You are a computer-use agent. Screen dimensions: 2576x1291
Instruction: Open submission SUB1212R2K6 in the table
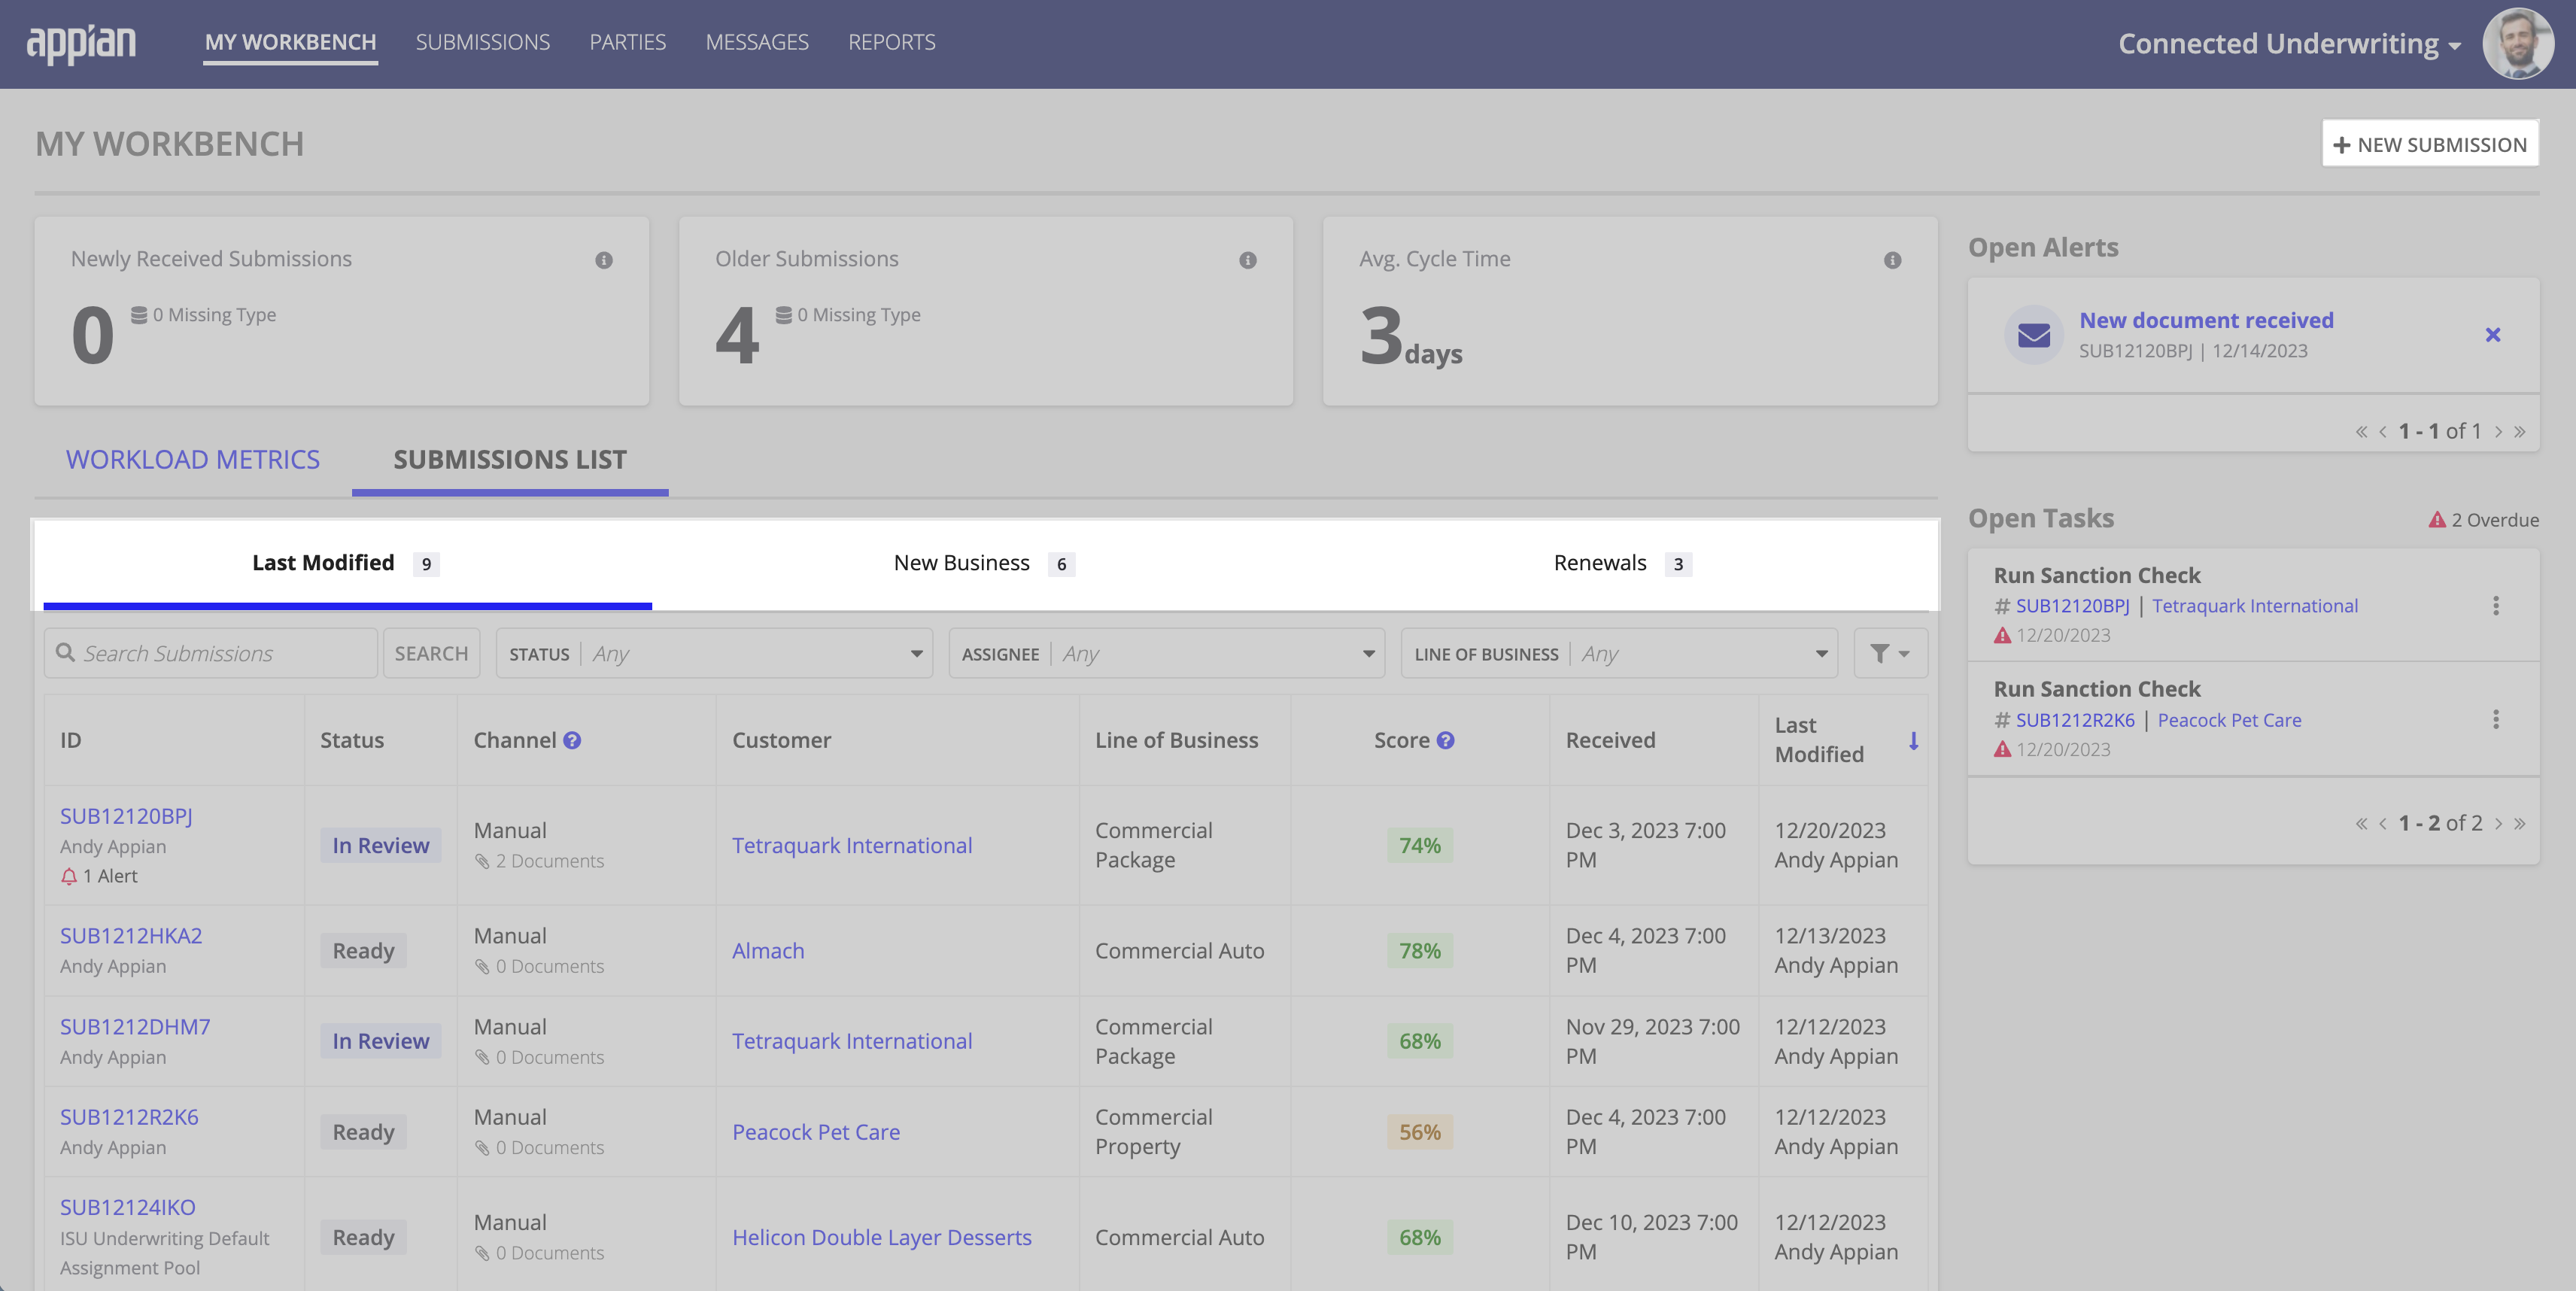tap(129, 1118)
